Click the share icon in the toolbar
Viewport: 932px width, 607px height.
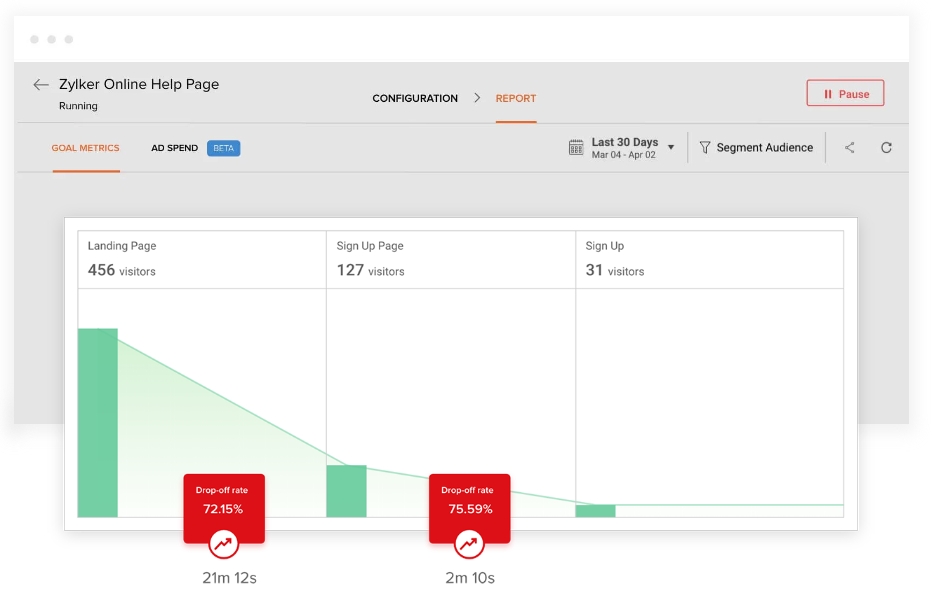click(850, 148)
